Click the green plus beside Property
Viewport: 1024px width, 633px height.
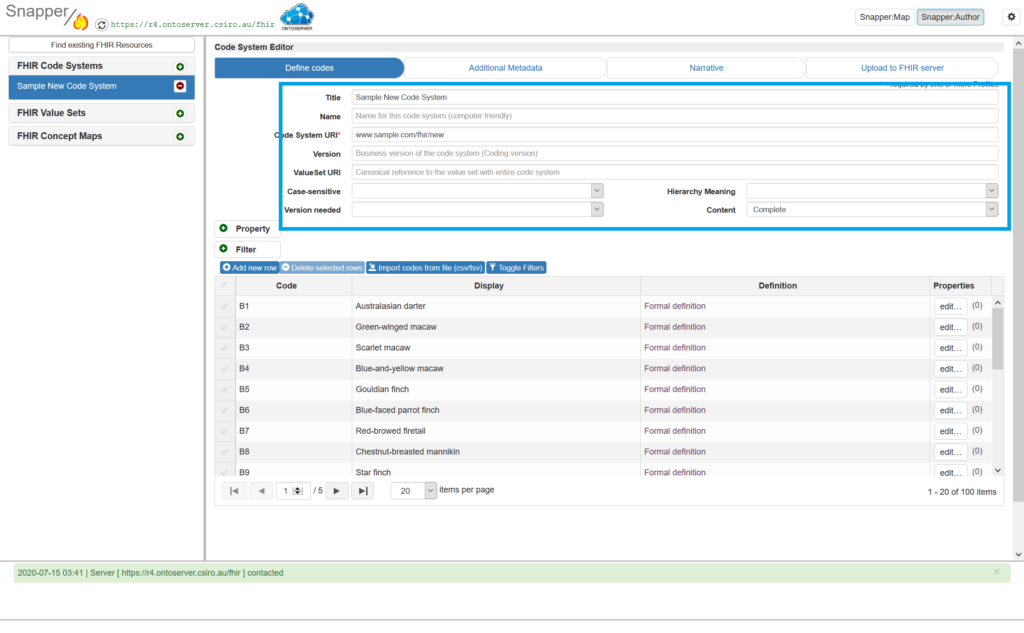[x=224, y=229]
